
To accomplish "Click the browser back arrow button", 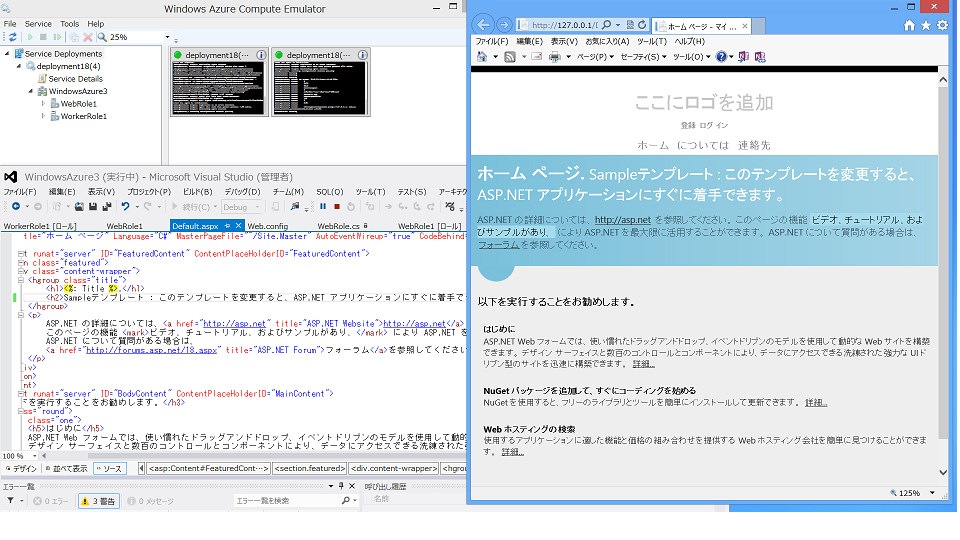I will coord(484,25).
